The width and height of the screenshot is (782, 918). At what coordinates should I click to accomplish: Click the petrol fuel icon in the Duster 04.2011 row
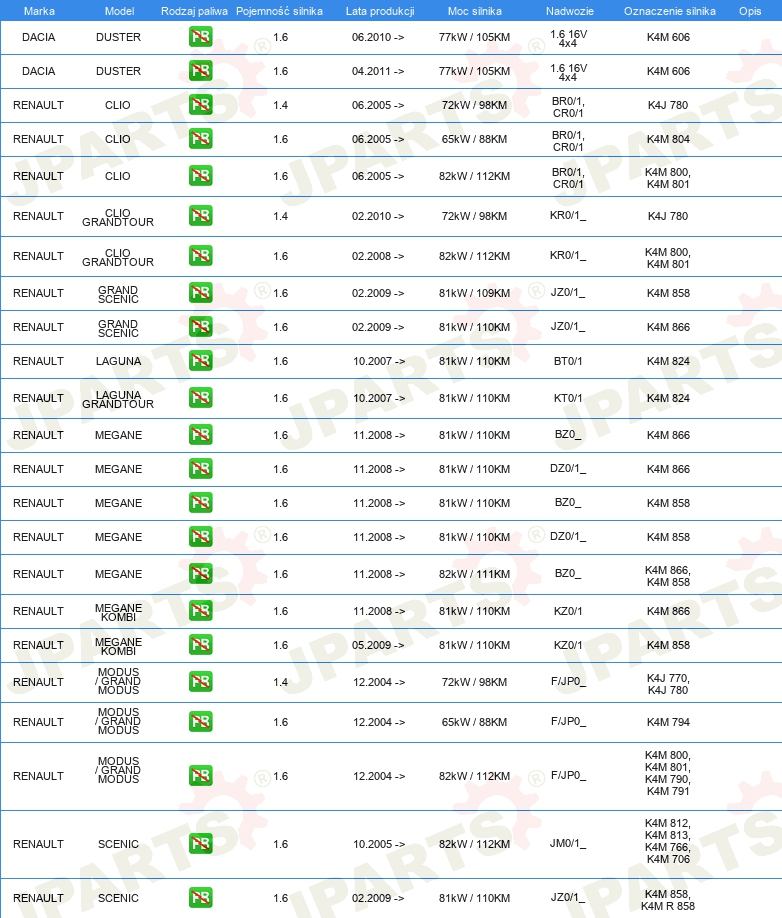[201, 71]
